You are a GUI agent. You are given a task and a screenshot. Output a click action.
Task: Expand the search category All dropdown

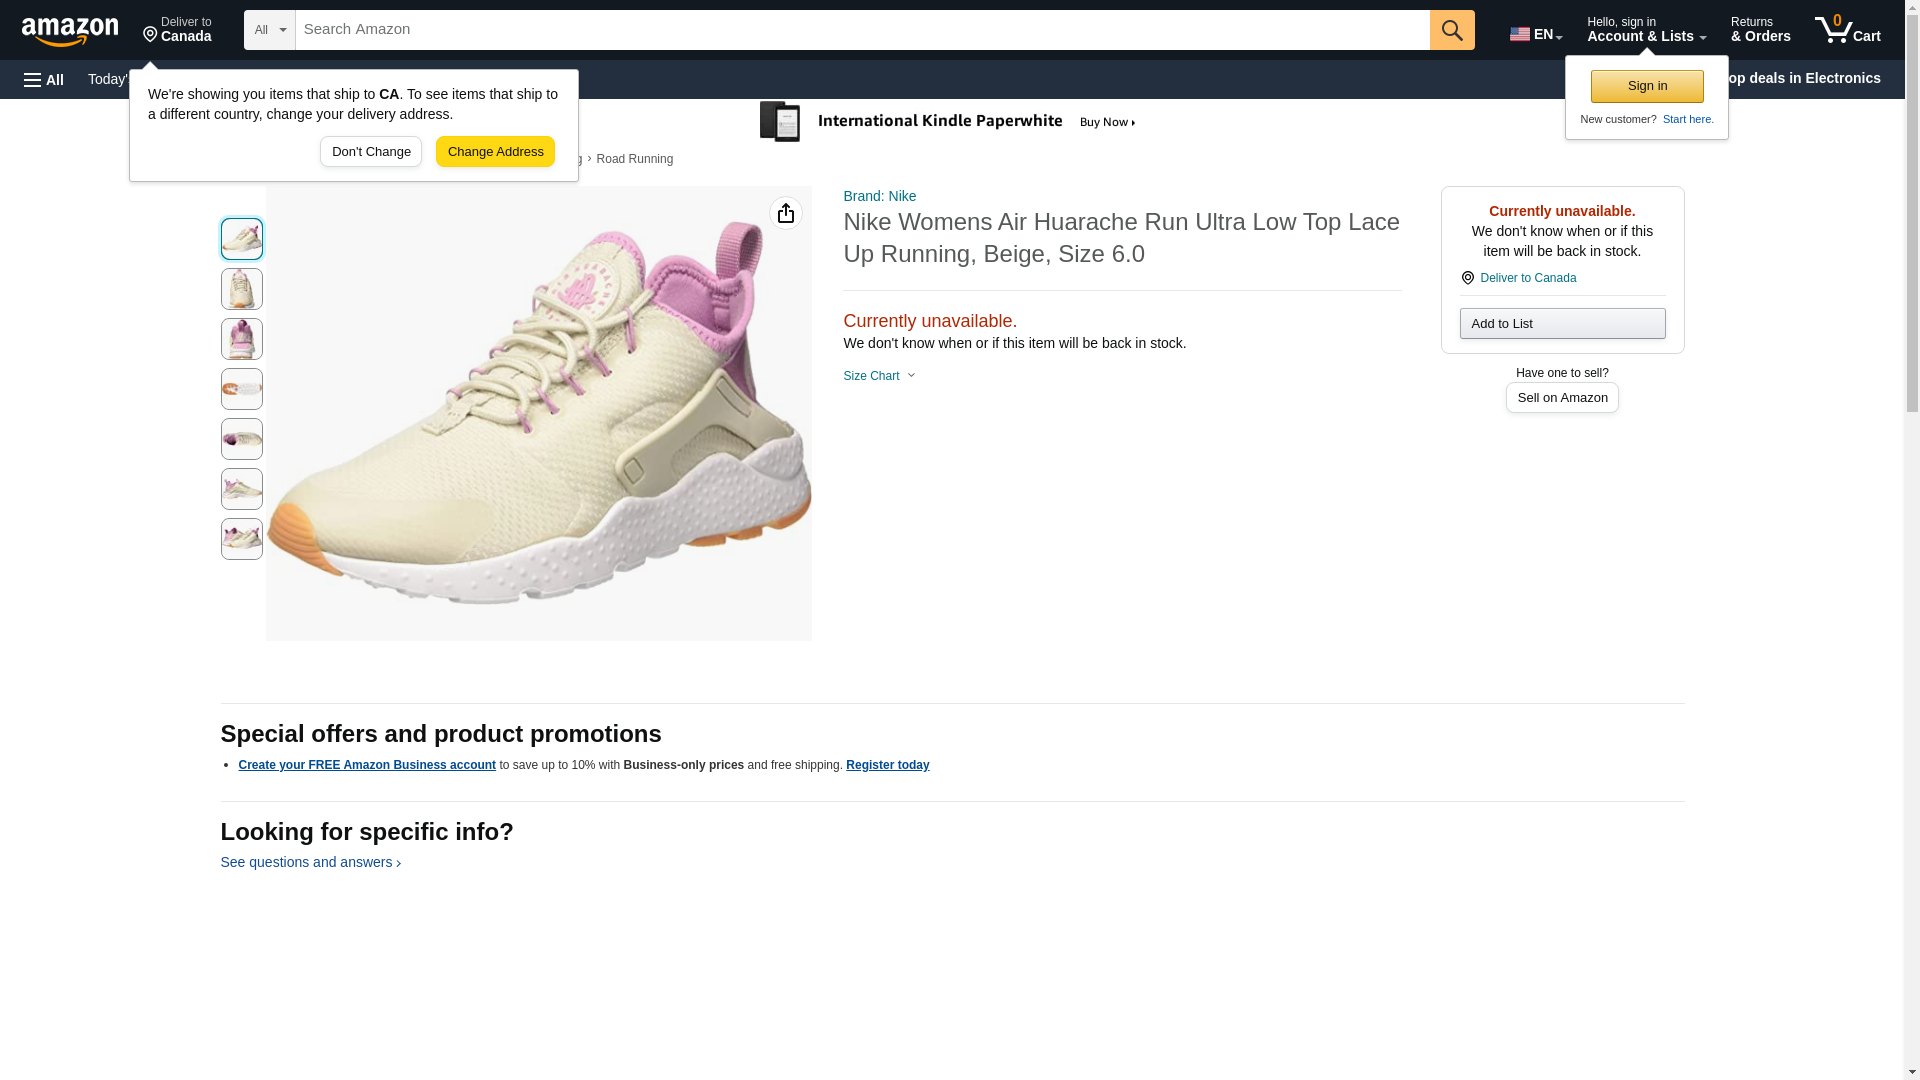click(269, 30)
